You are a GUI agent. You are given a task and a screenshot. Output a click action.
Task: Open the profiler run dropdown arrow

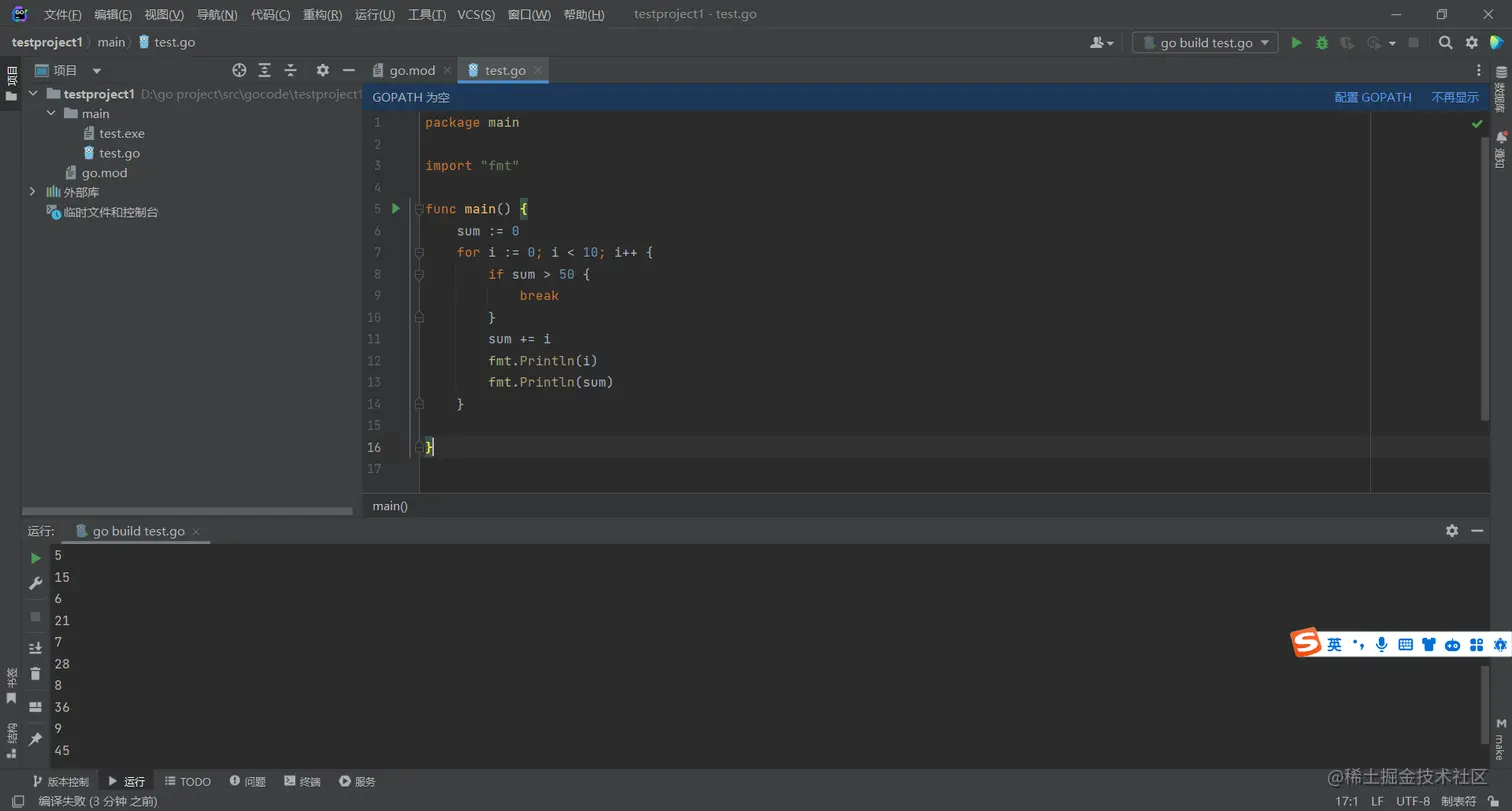(1392, 44)
